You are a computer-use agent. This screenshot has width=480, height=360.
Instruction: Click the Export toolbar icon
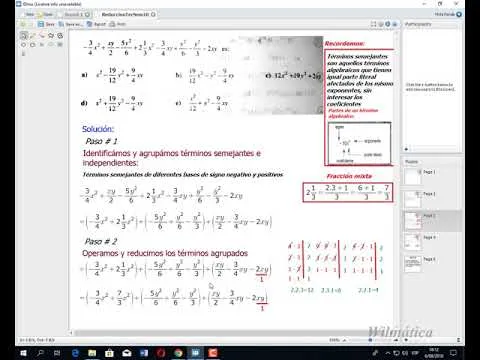pos(96,24)
